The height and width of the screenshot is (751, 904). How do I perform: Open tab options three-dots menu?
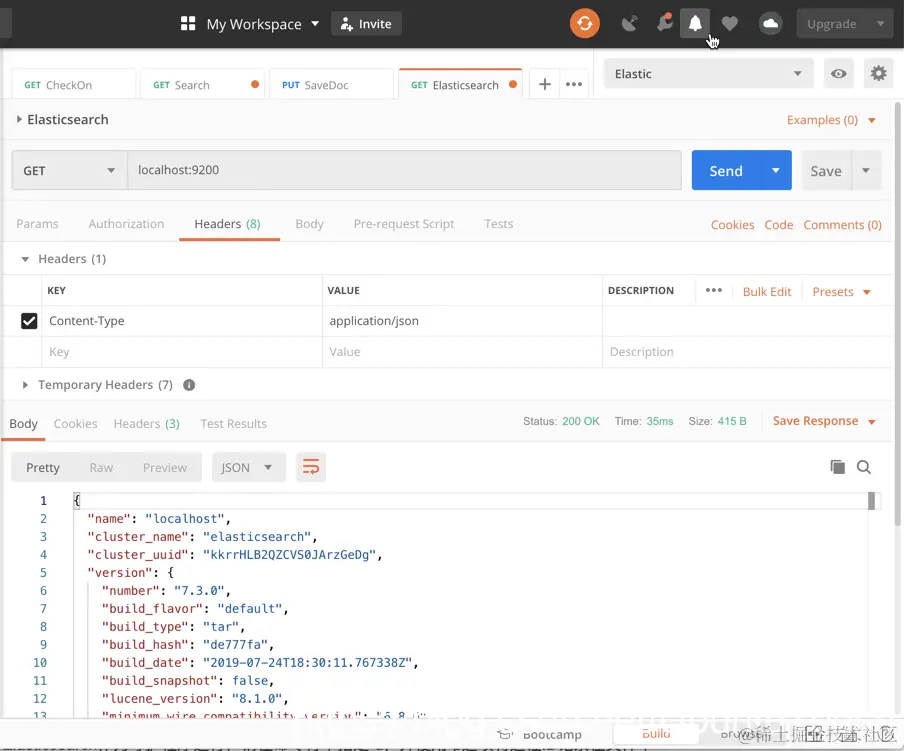574,85
